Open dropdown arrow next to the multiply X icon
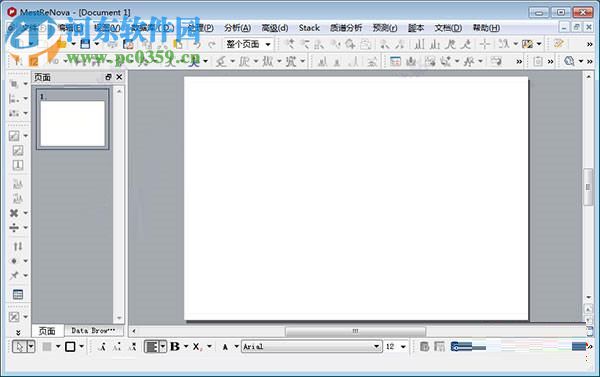The width and height of the screenshot is (600, 377). pos(26,213)
